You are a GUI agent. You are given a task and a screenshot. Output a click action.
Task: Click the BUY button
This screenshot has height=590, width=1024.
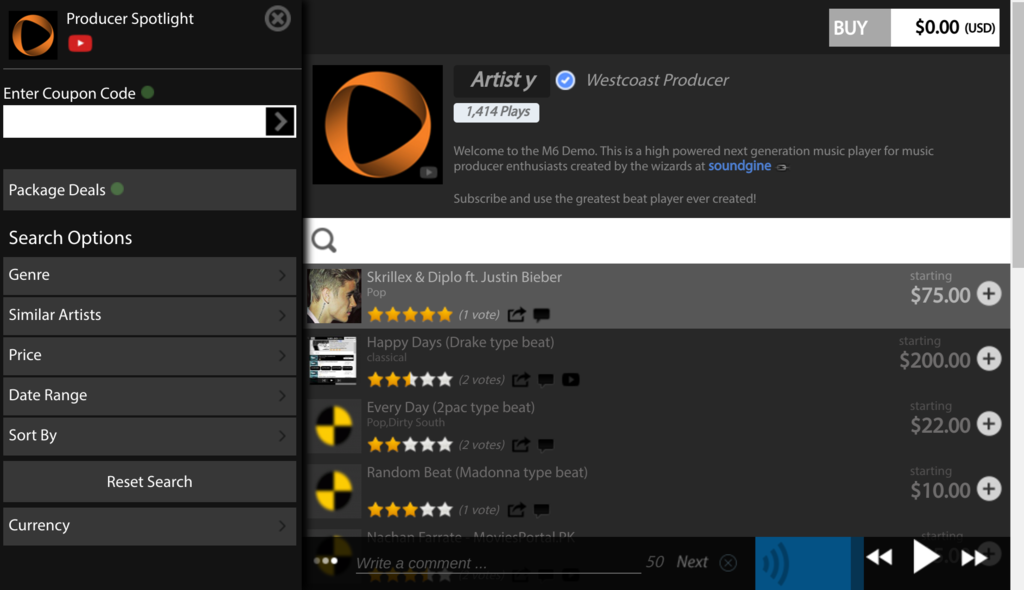coord(859,27)
